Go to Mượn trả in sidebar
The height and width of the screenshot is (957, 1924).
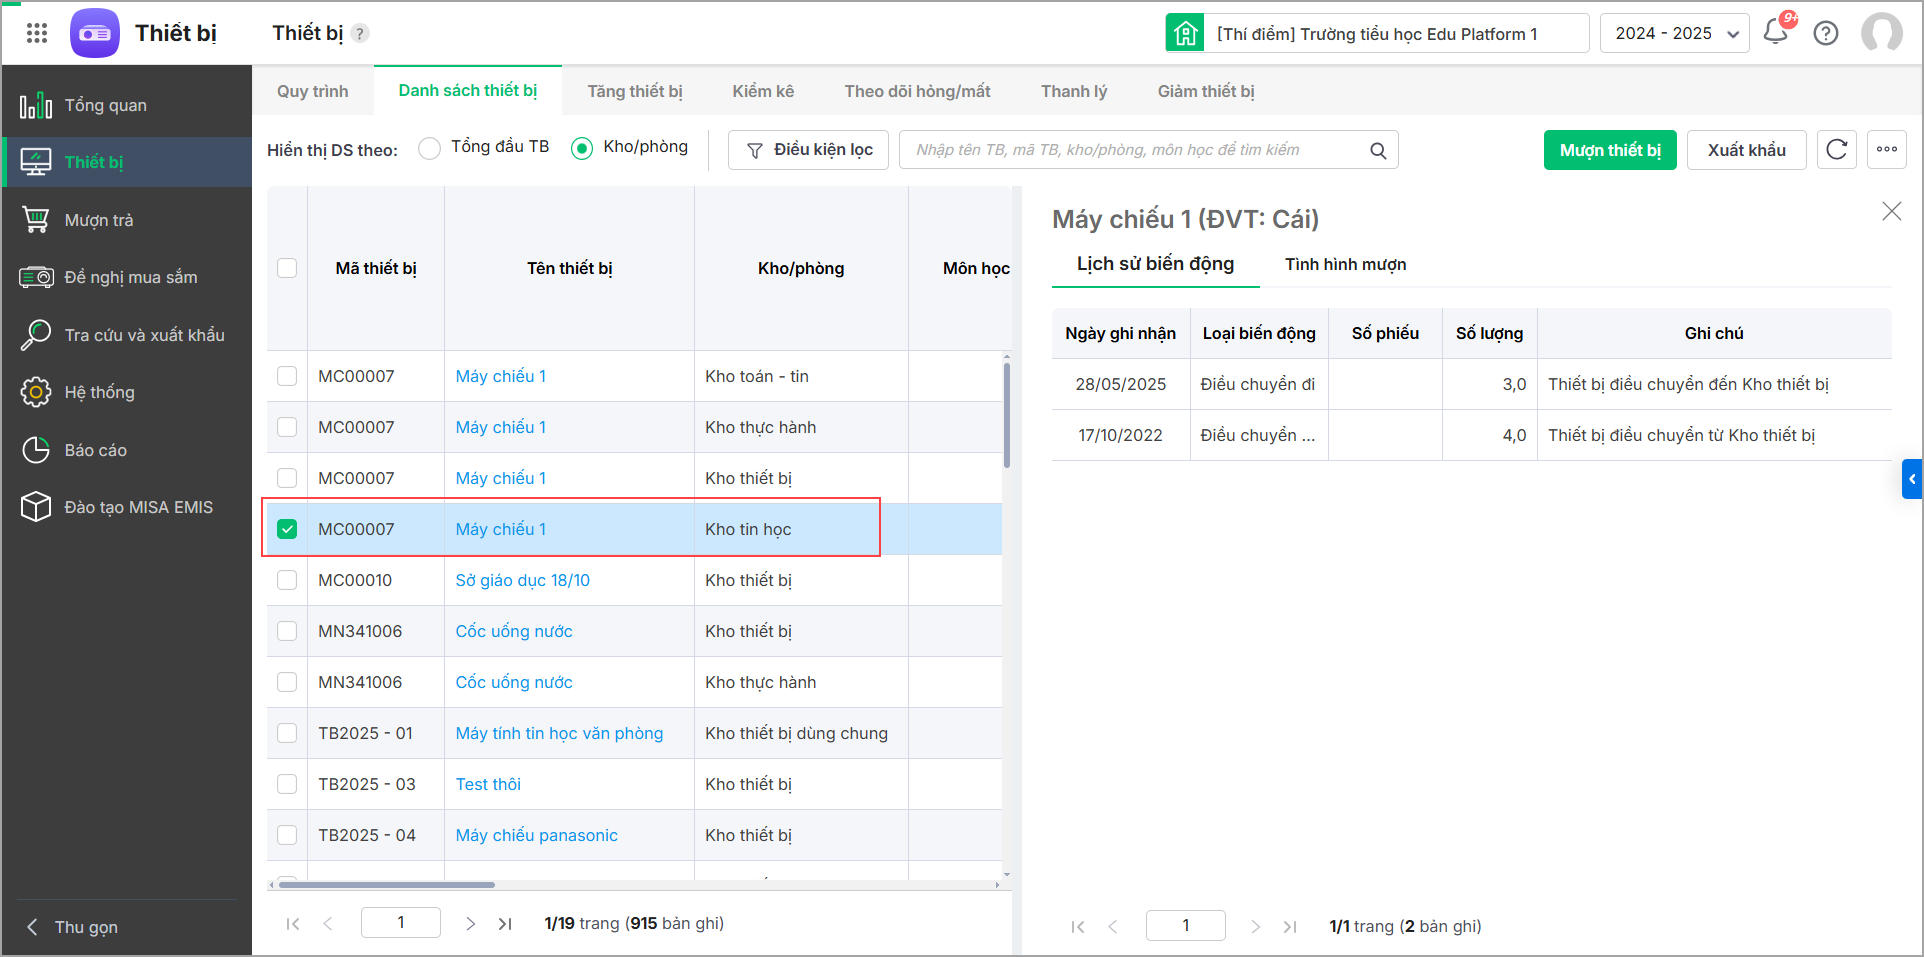point(127,220)
